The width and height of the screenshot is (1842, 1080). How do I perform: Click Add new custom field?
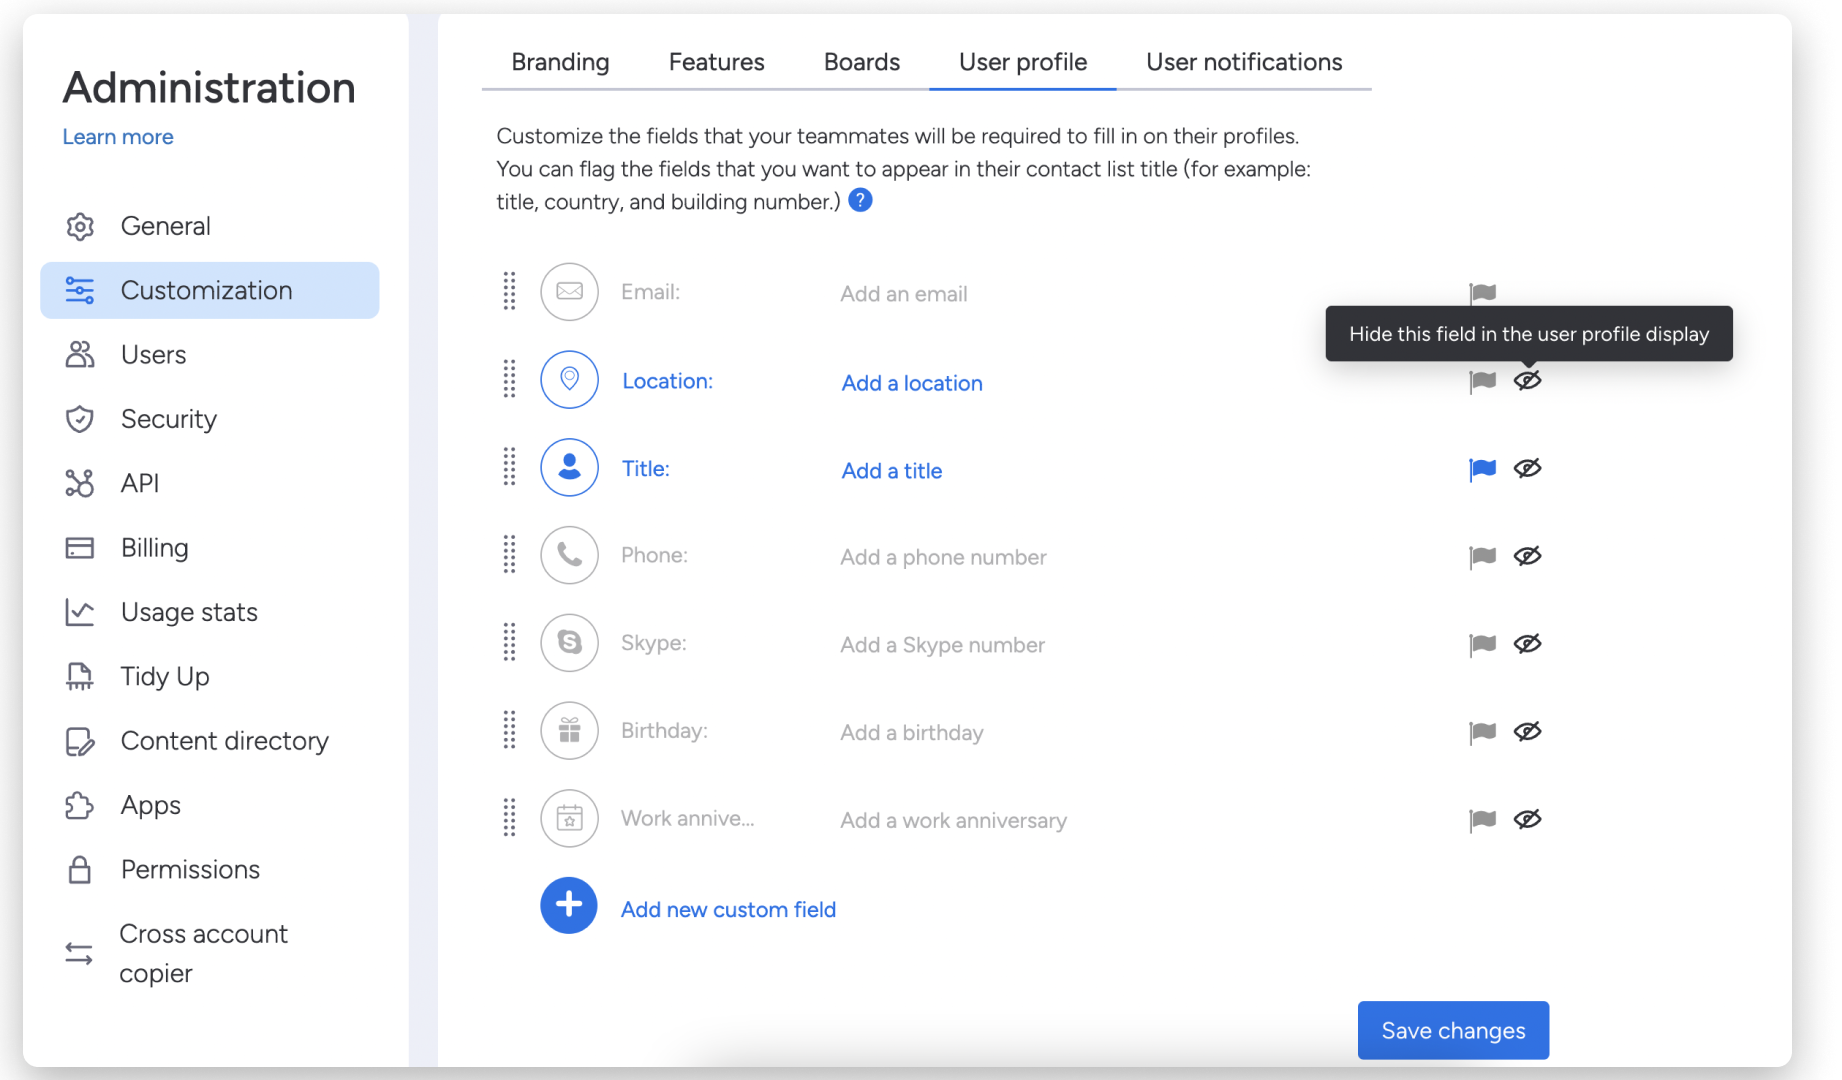(727, 909)
